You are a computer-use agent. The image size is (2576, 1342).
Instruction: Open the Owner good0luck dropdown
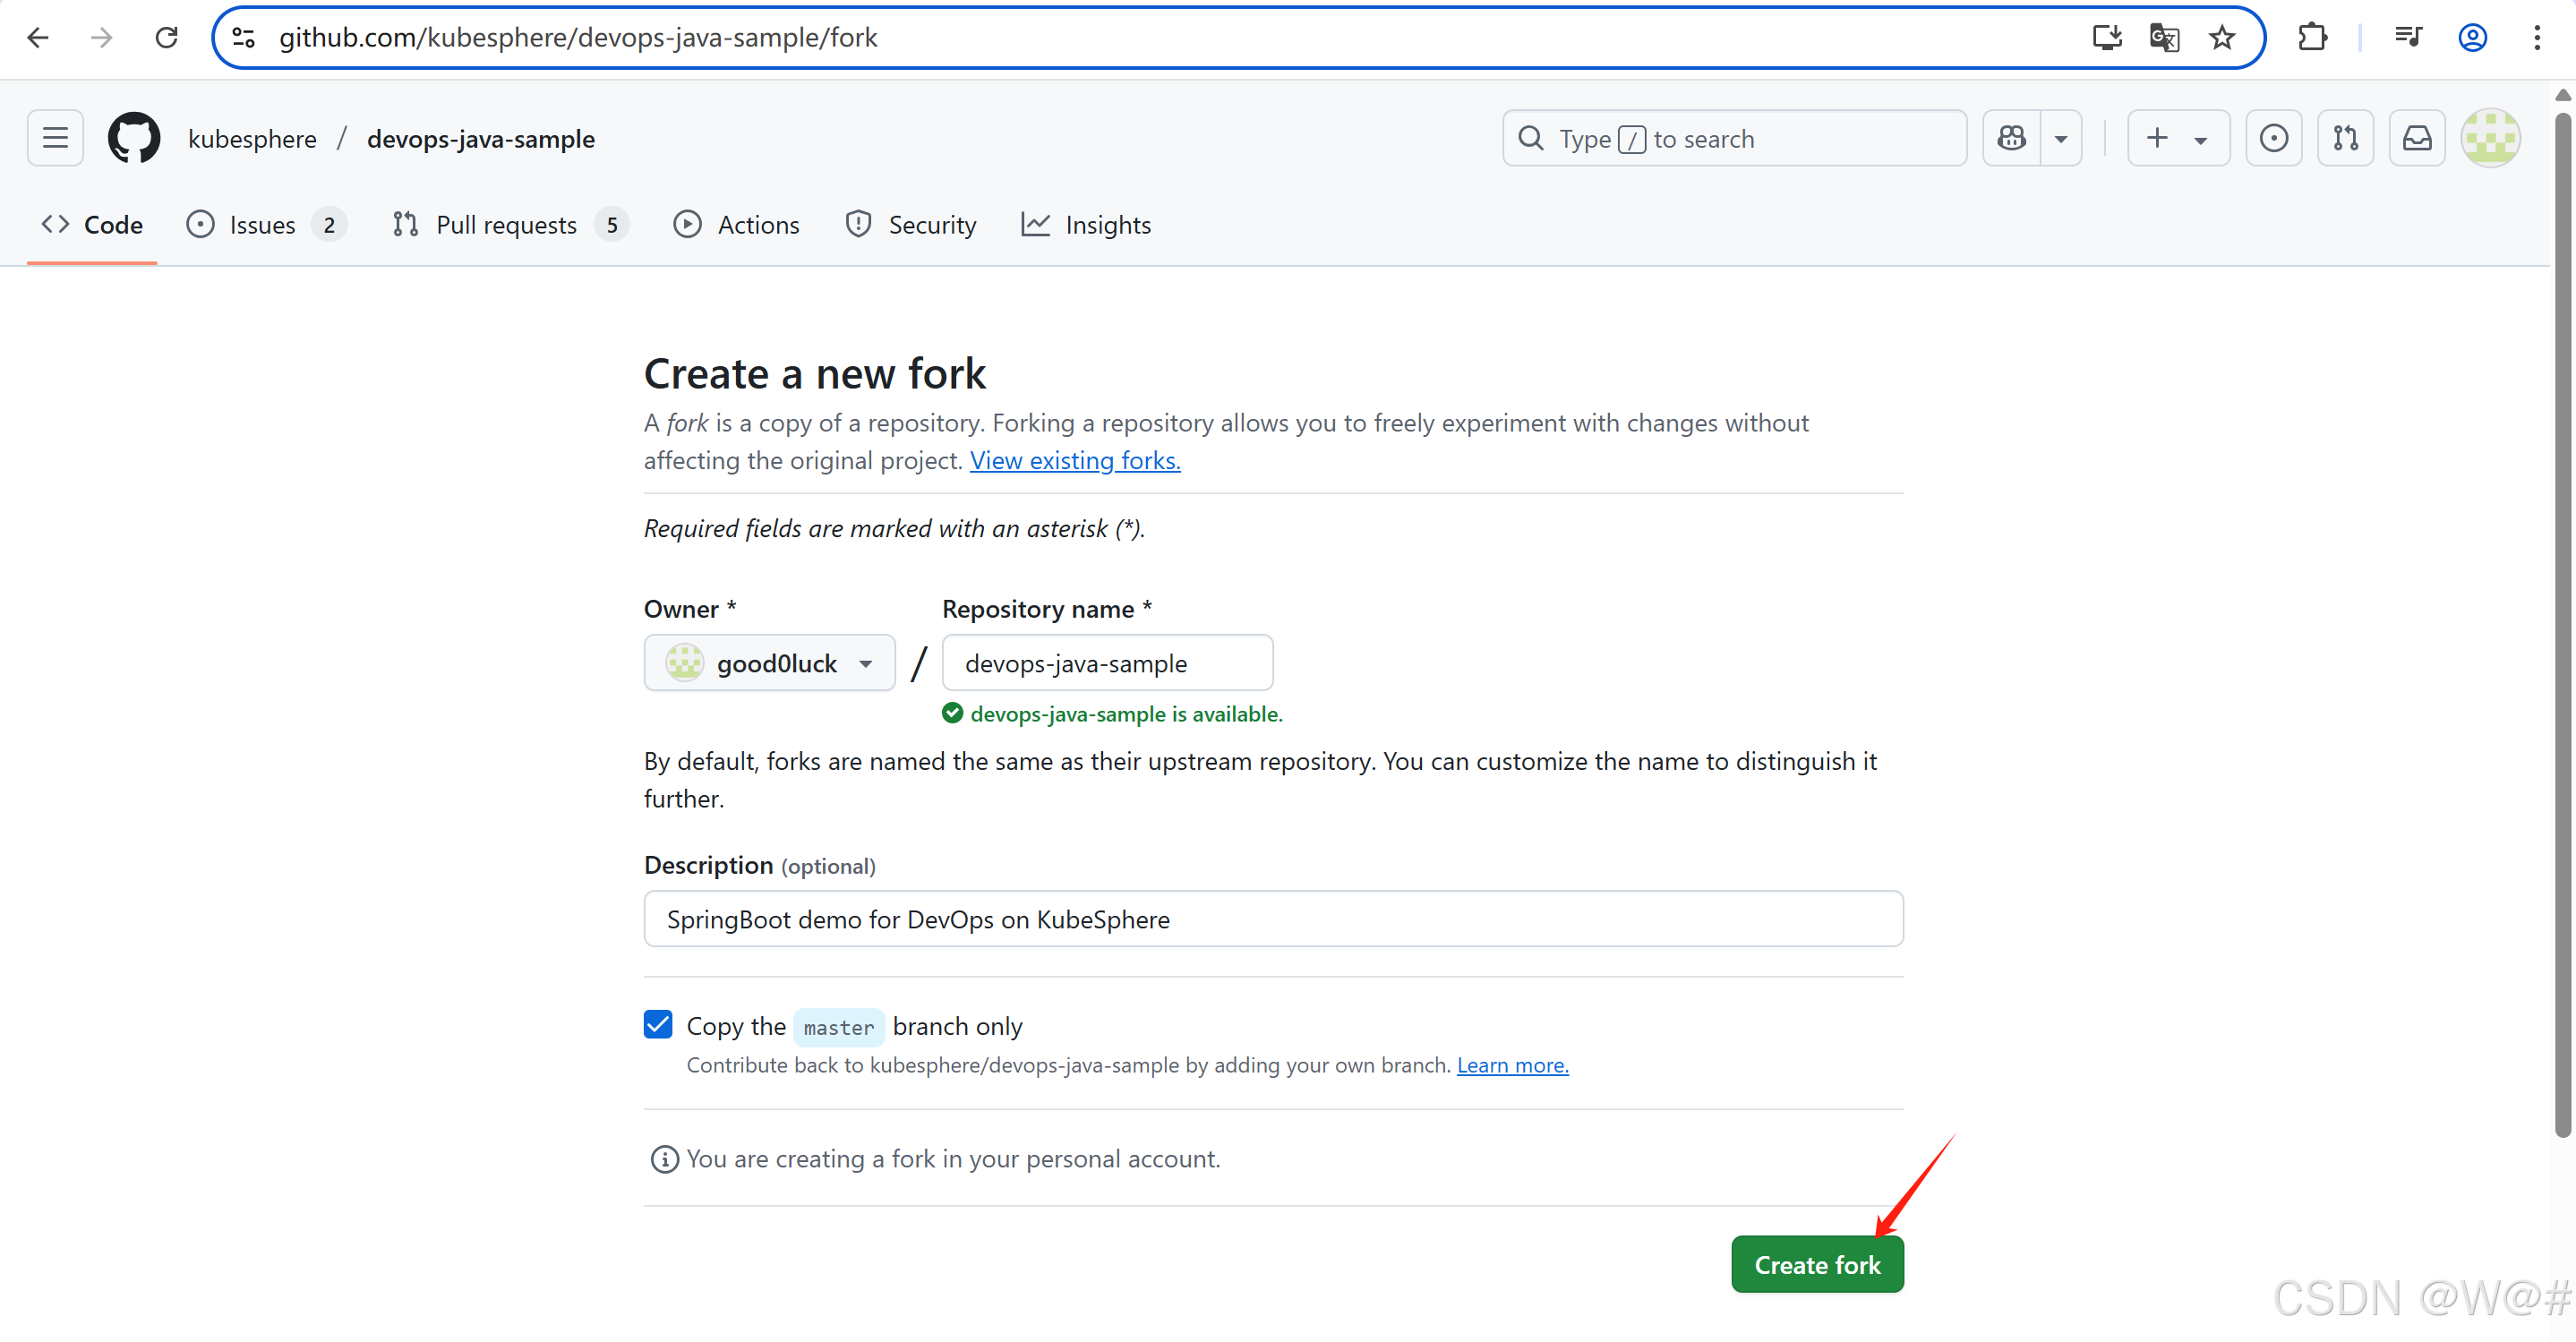769,663
